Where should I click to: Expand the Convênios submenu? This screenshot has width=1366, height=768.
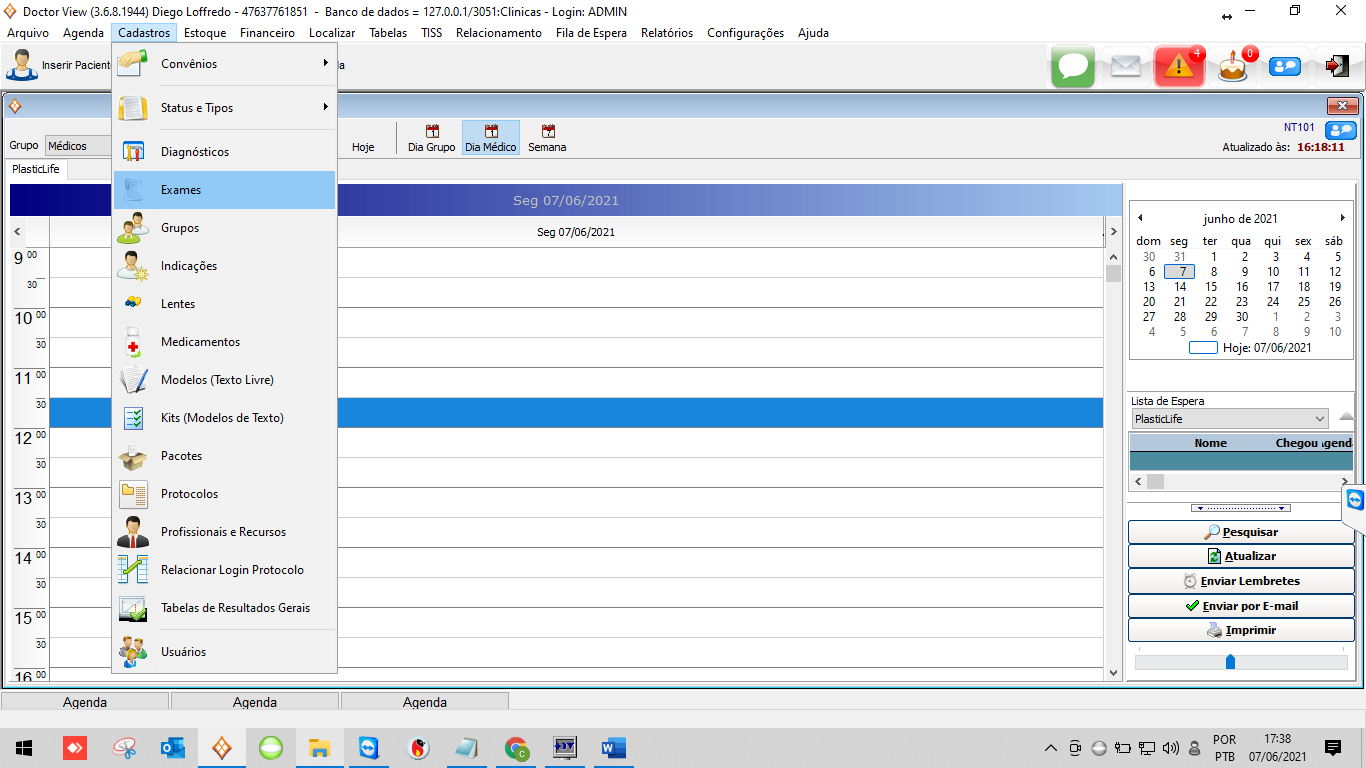225,64
